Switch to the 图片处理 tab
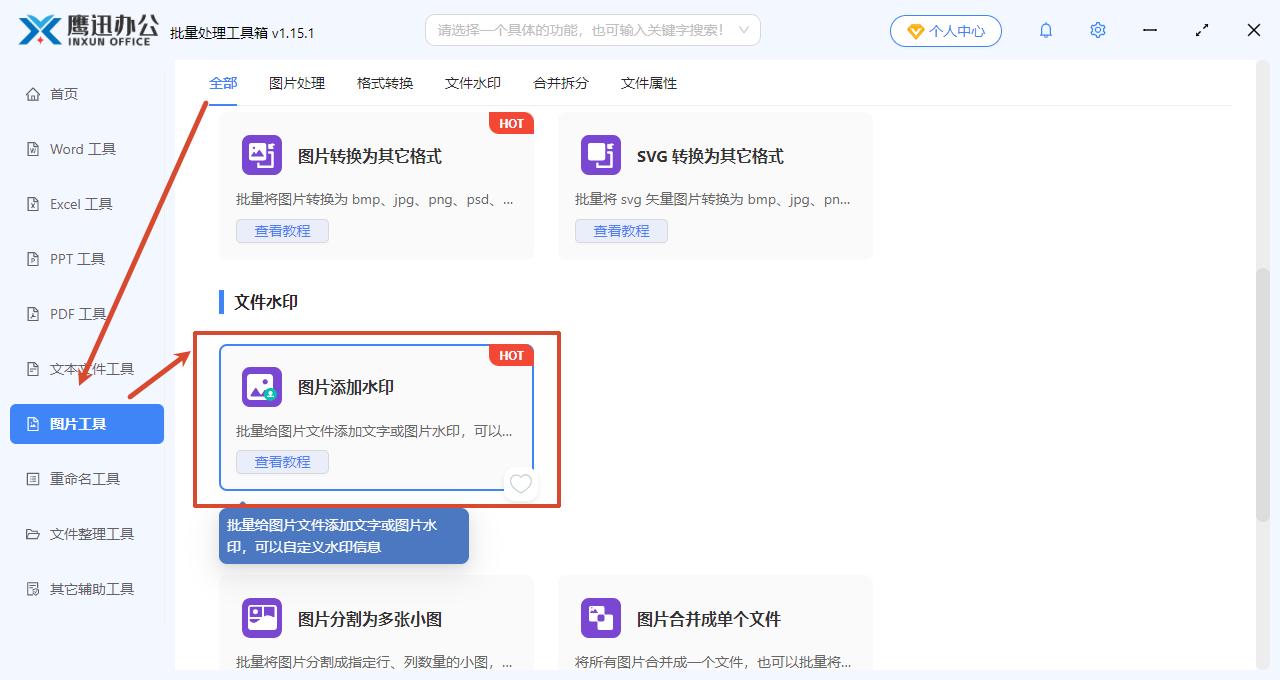 pos(297,83)
